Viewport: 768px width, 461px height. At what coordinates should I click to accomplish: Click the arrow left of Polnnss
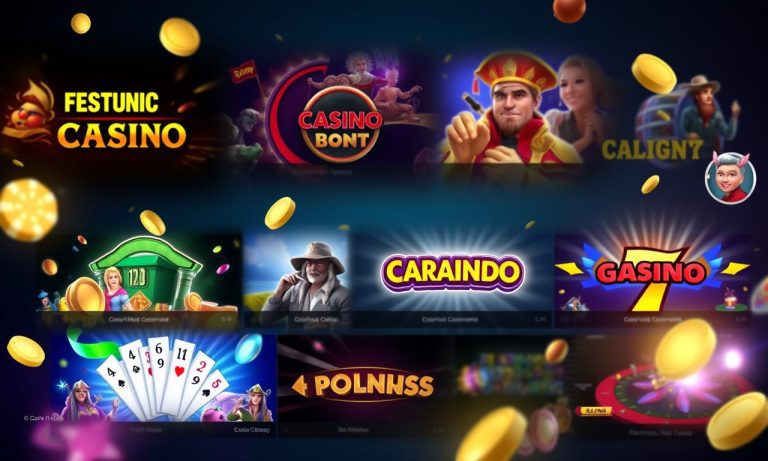coord(300,386)
